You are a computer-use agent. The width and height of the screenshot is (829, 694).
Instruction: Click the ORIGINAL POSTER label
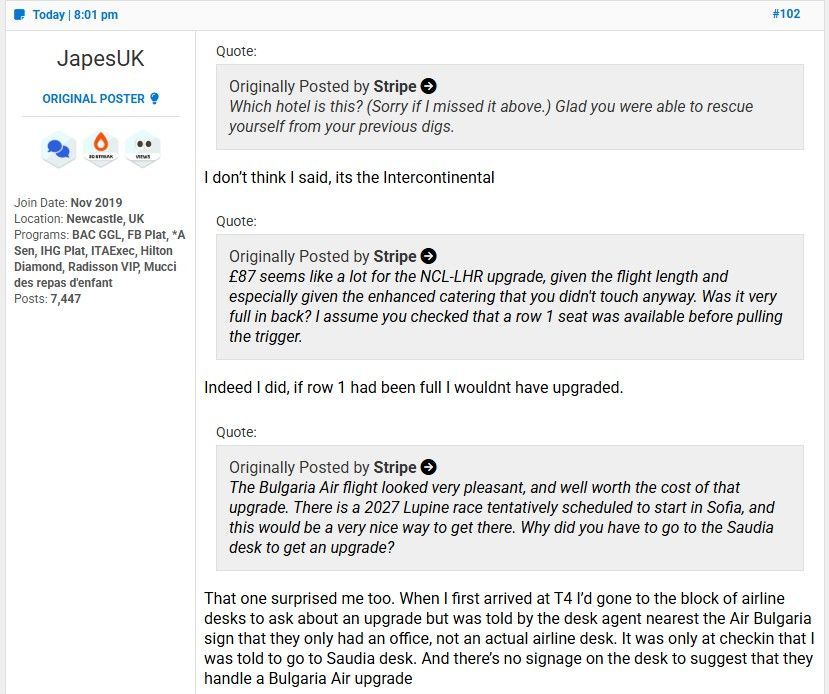tap(94, 99)
